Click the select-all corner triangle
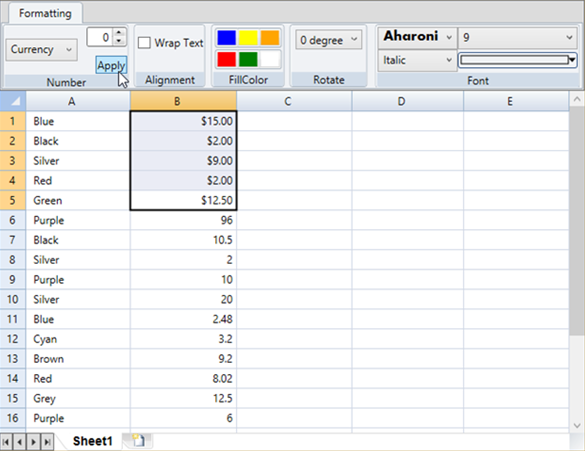The image size is (585, 451). (13, 101)
